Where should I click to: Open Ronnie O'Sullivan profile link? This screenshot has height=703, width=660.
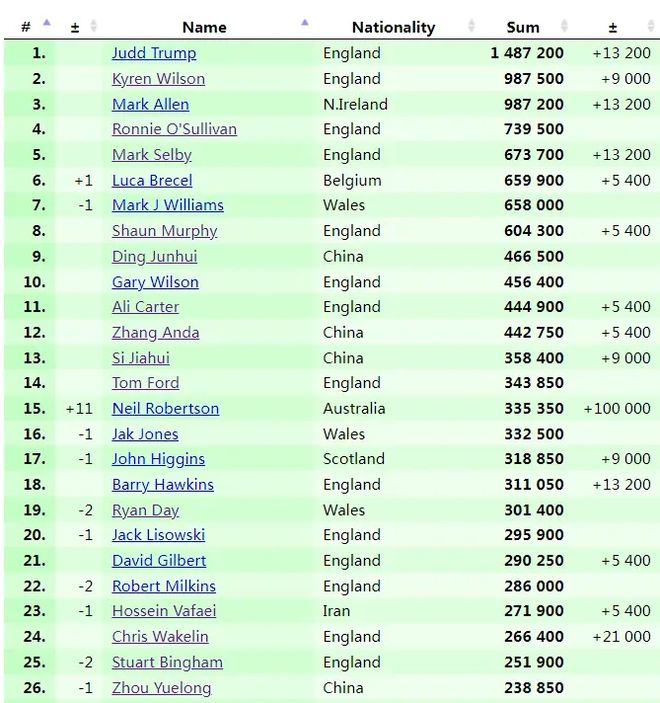click(174, 129)
